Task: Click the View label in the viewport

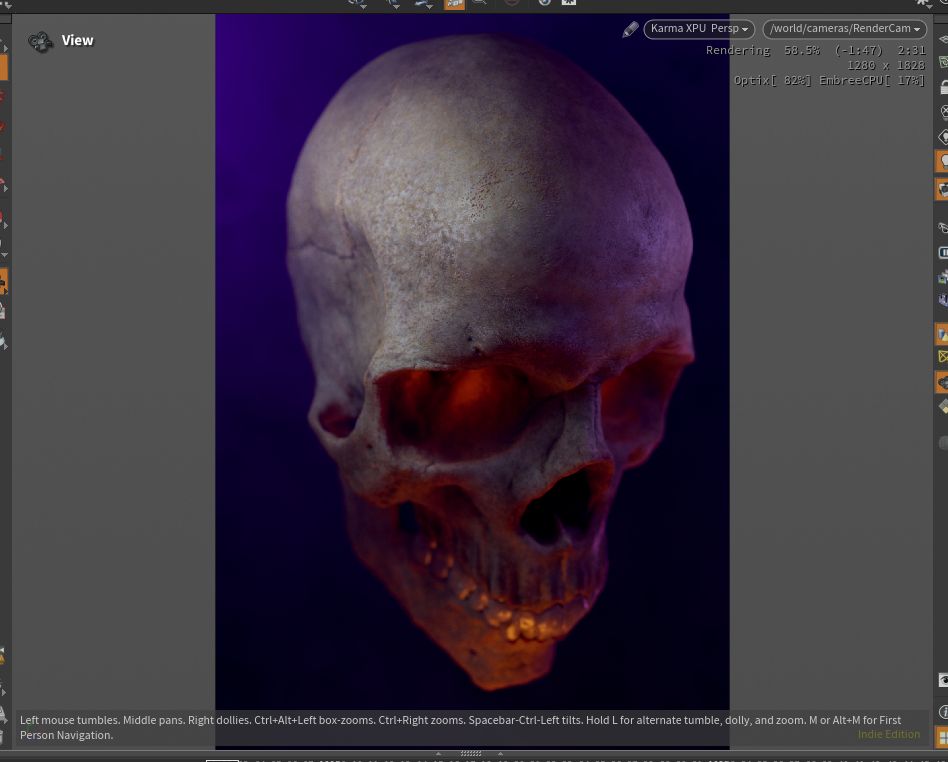Action: click(77, 41)
